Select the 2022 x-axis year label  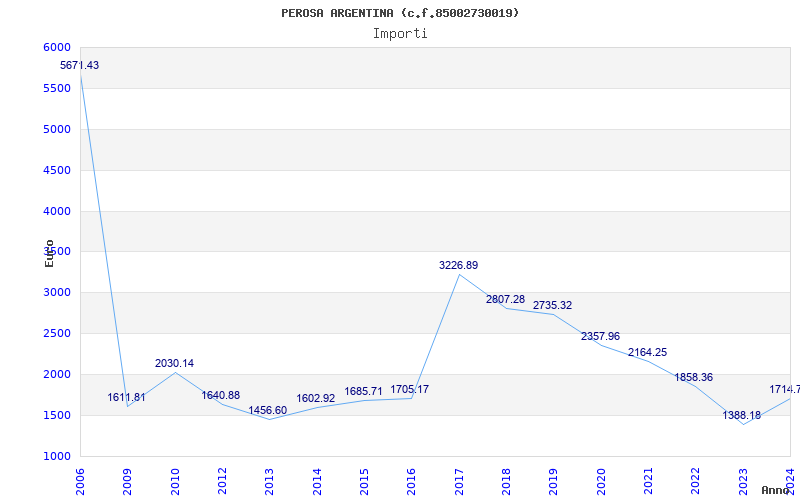[696, 481]
